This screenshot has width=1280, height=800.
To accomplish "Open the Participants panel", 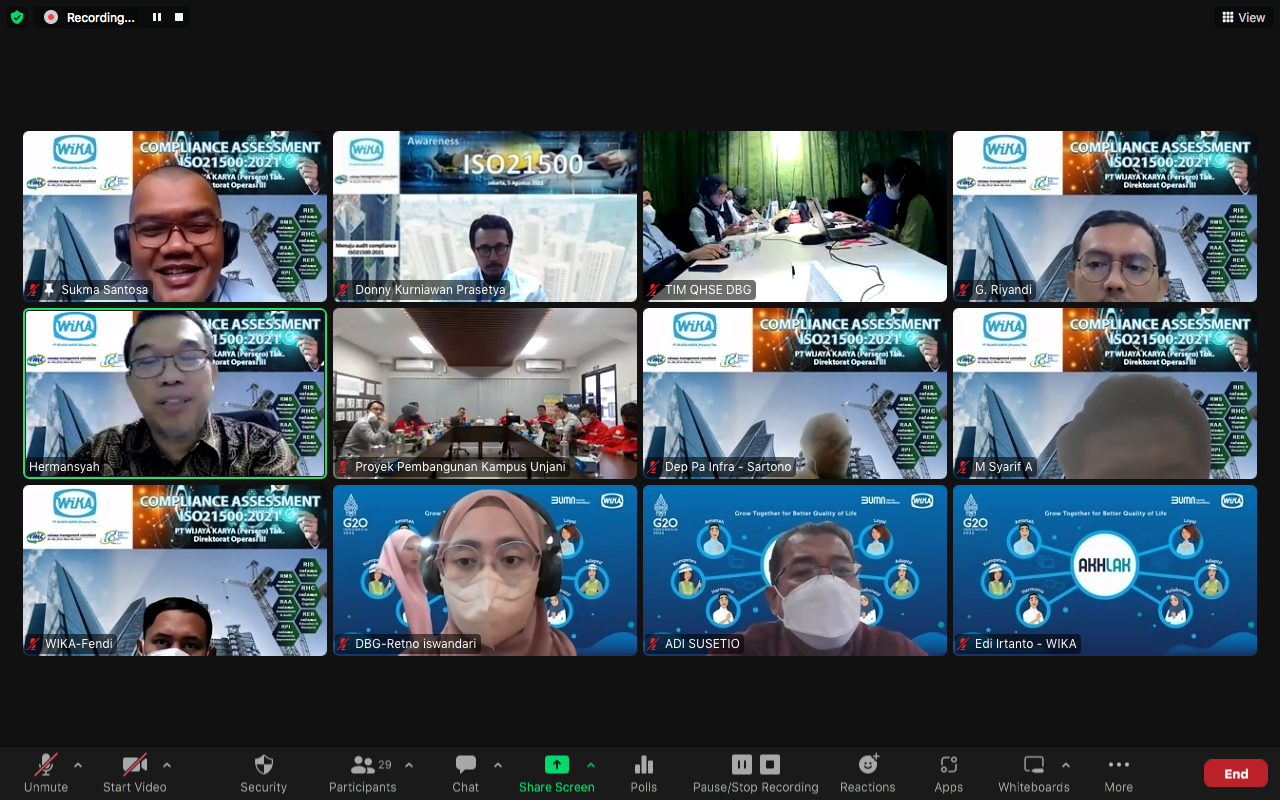I will click(362, 772).
